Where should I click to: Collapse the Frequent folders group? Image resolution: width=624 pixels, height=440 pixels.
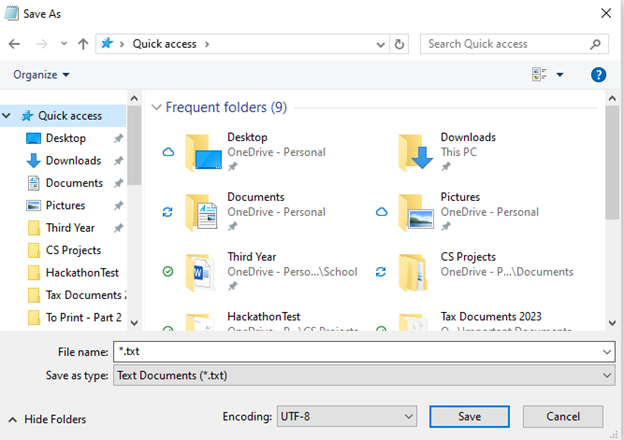156,107
